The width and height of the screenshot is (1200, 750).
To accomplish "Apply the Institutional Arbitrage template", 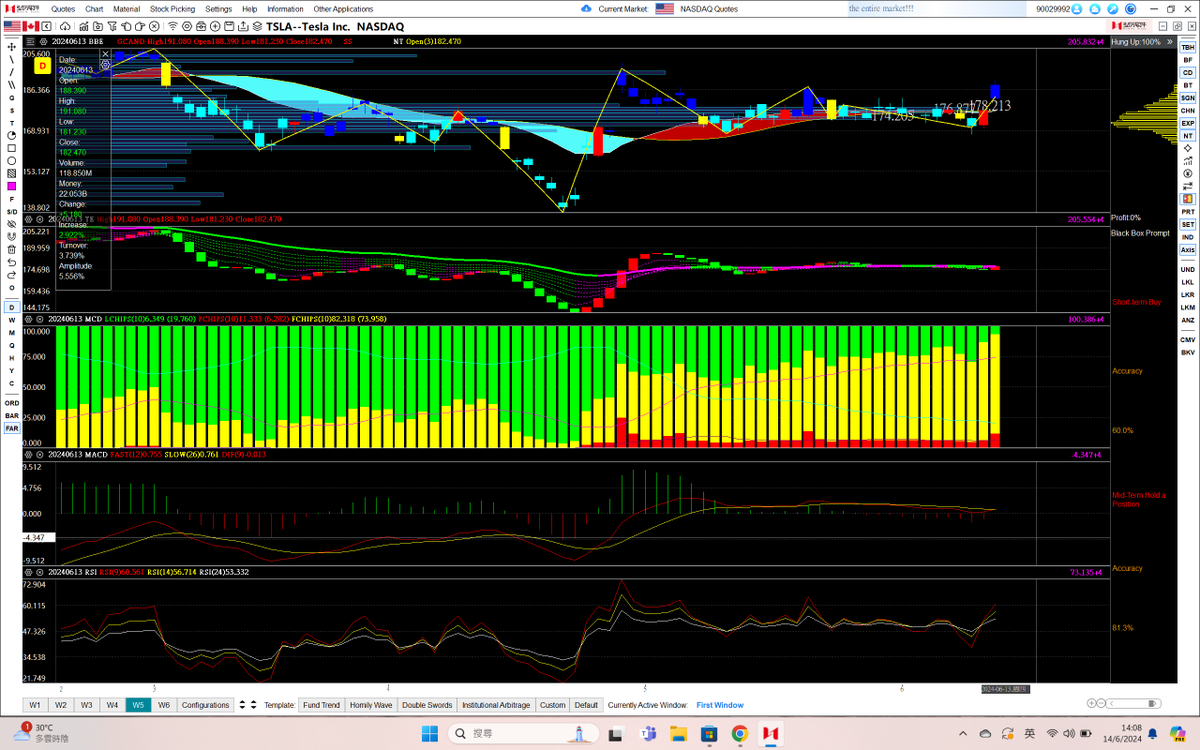I will pos(497,705).
